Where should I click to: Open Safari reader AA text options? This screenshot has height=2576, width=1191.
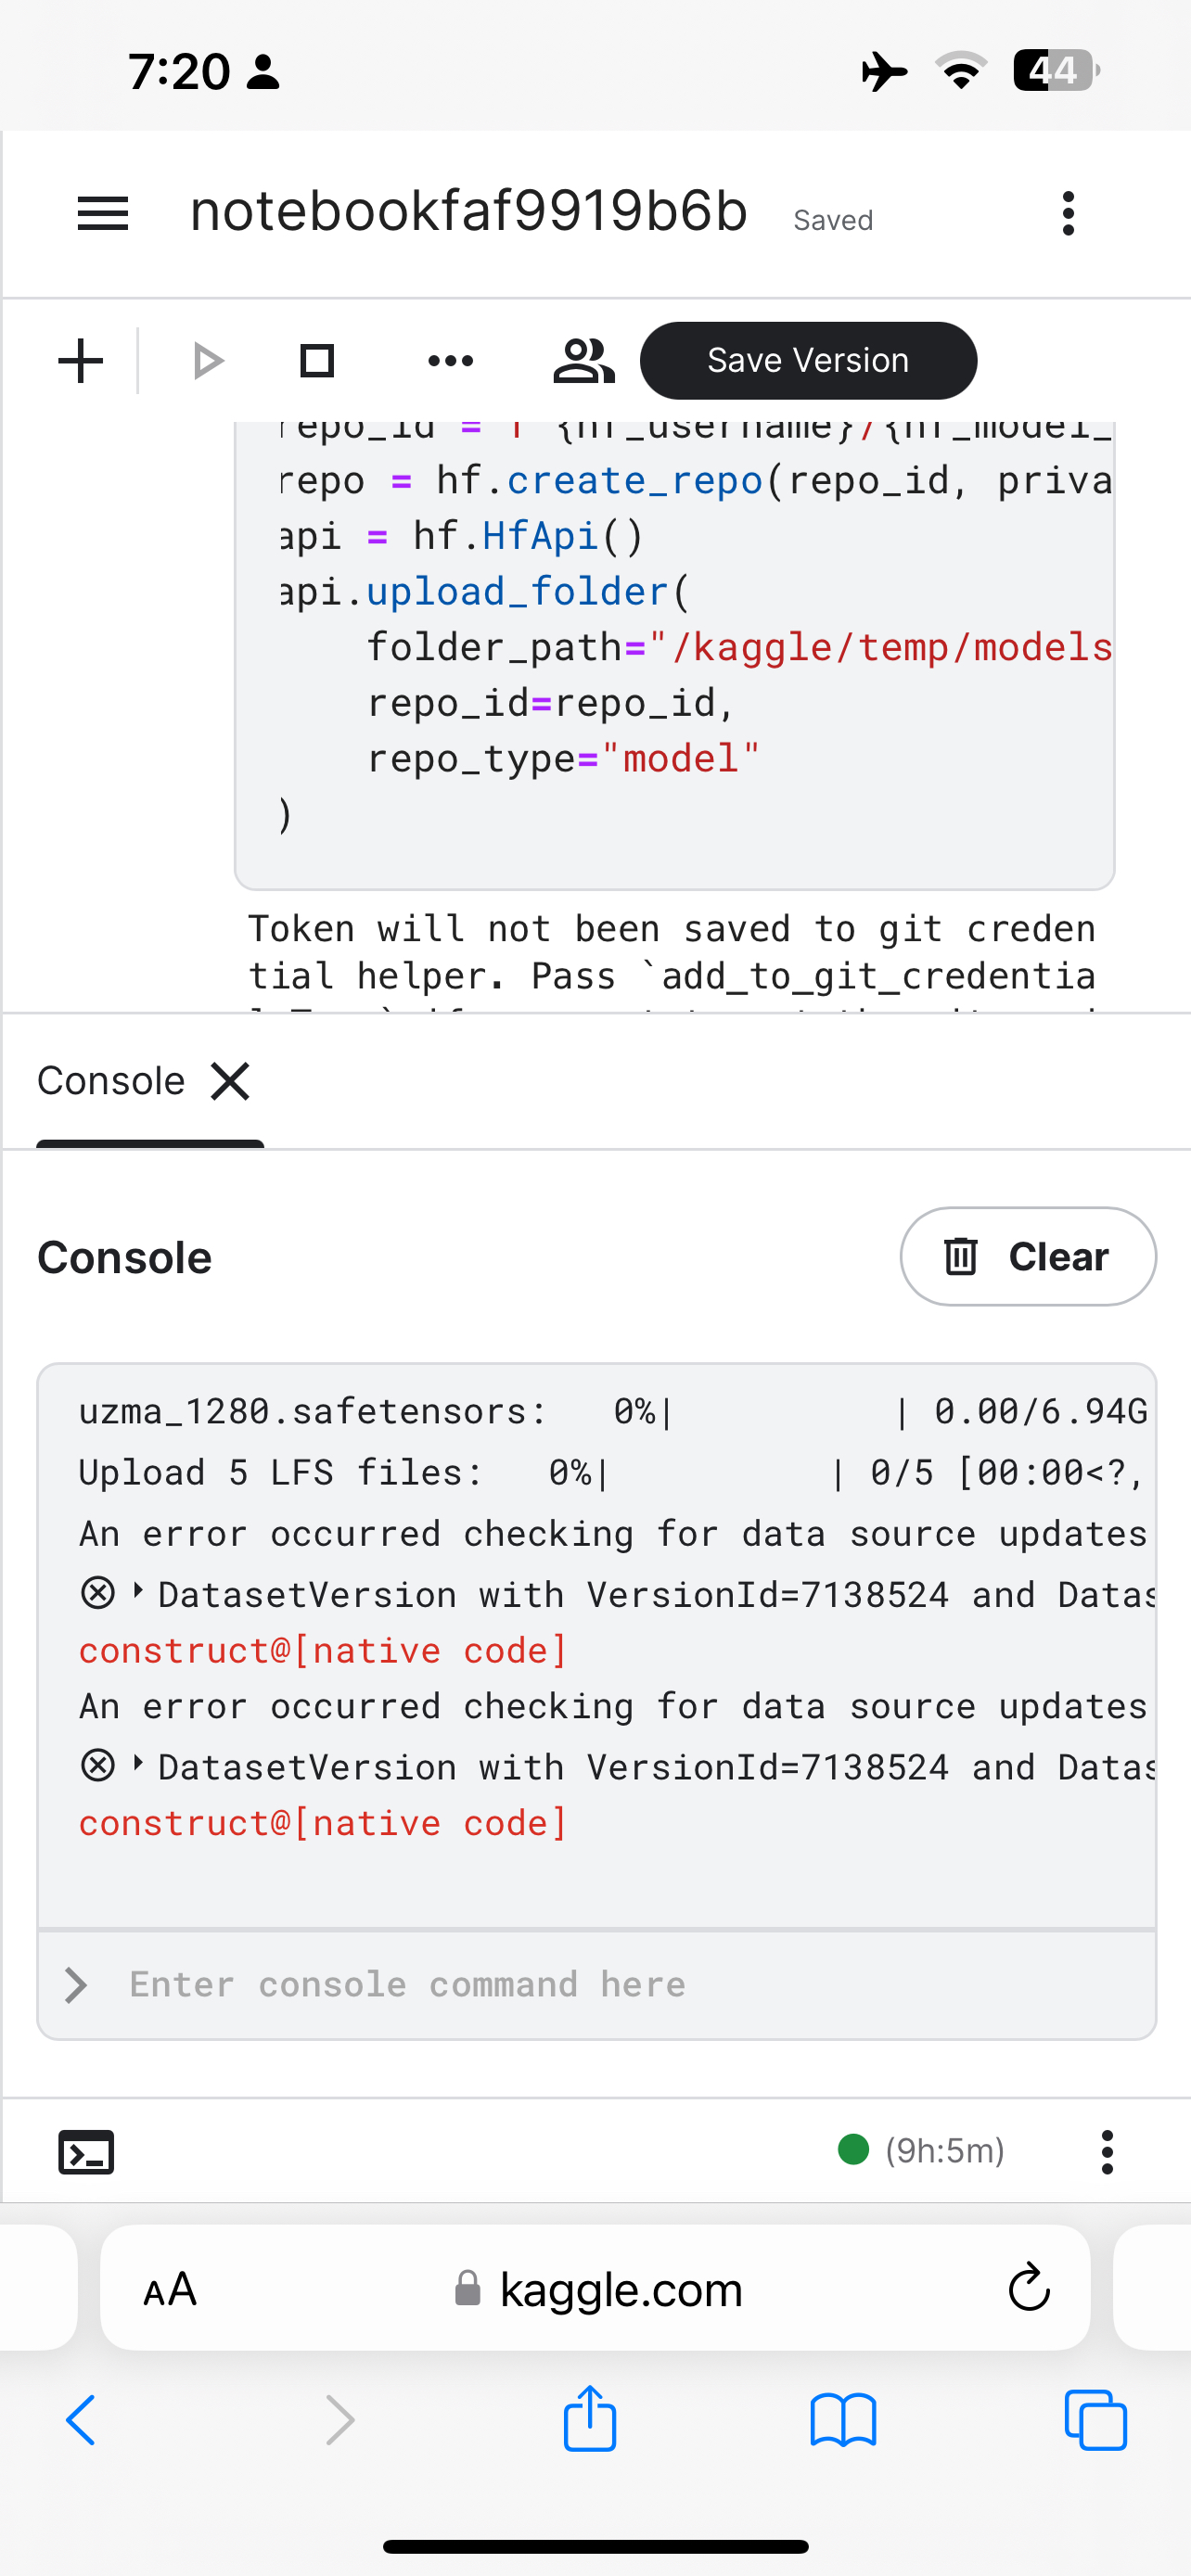[170, 2288]
